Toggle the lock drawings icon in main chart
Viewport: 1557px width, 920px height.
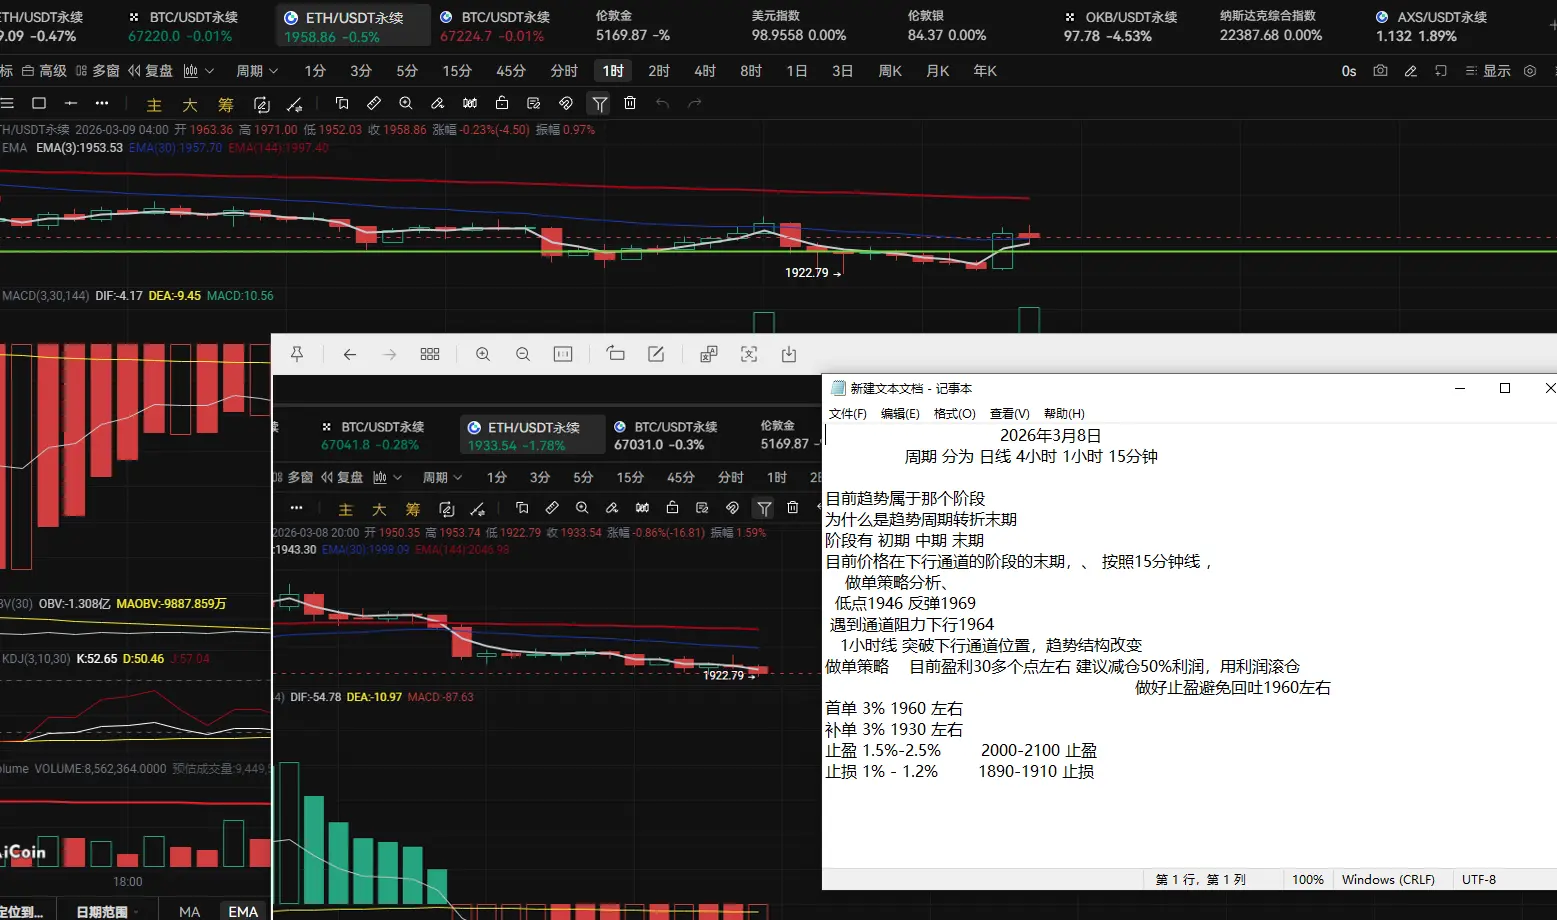[x=502, y=103]
